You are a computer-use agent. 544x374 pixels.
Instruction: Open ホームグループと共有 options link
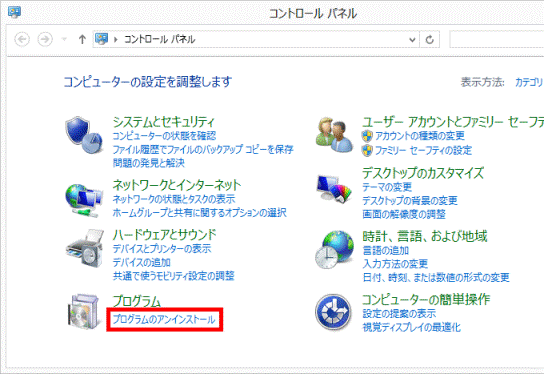199,212
